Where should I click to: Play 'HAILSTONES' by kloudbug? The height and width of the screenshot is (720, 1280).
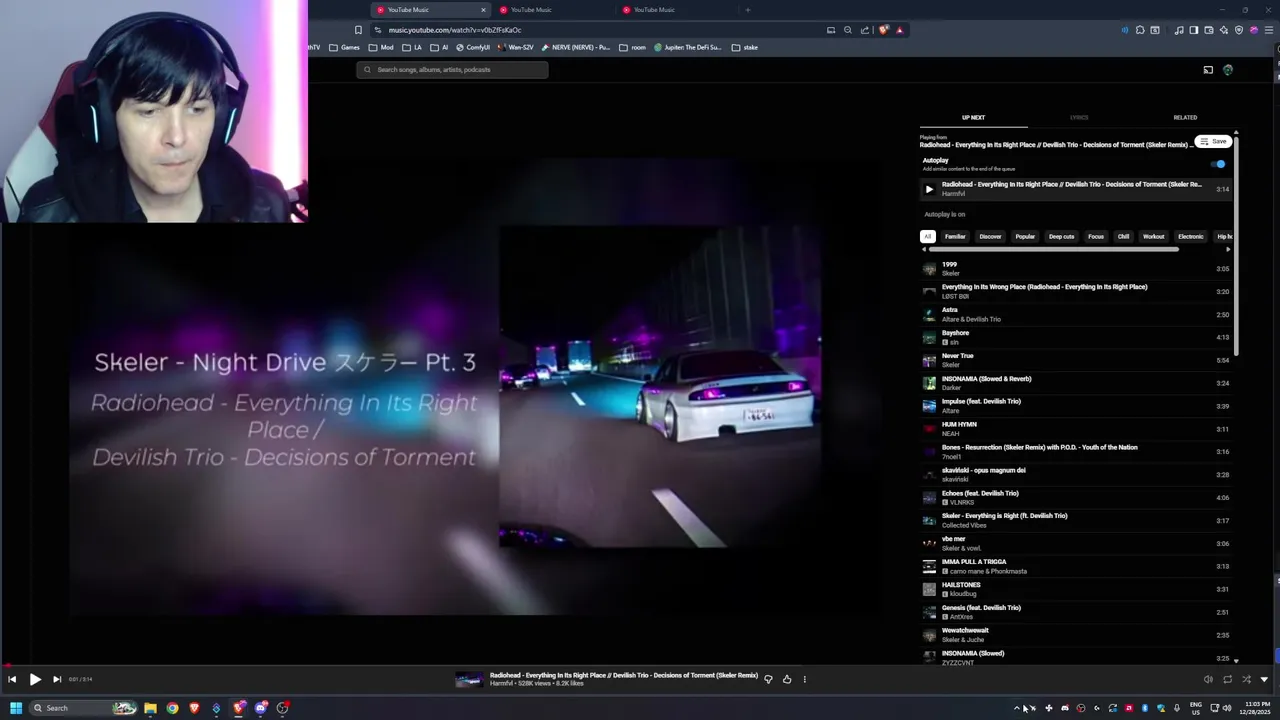[1075, 590]
